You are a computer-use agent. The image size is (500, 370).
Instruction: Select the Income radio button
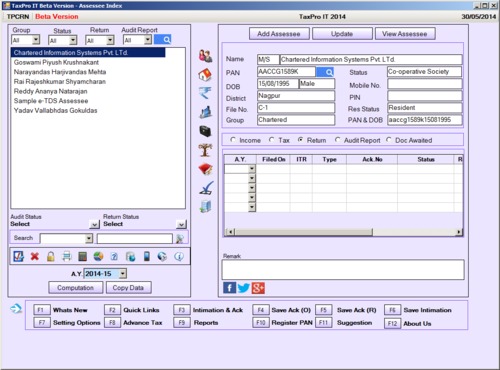pos(233,140)
